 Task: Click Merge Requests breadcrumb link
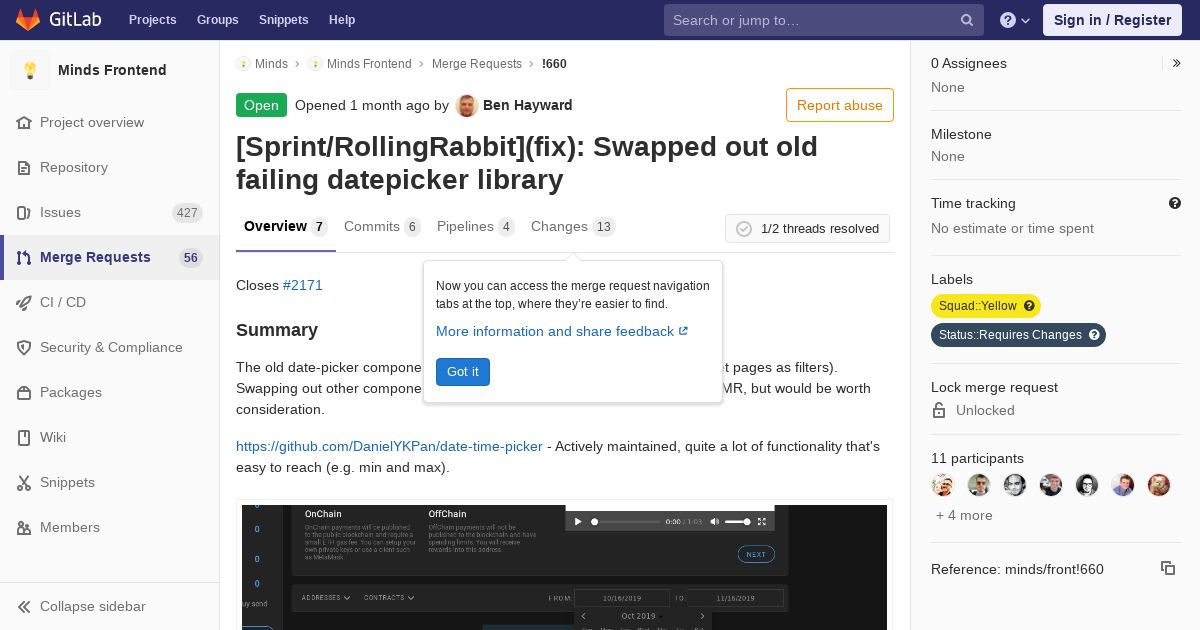(477, 64)
